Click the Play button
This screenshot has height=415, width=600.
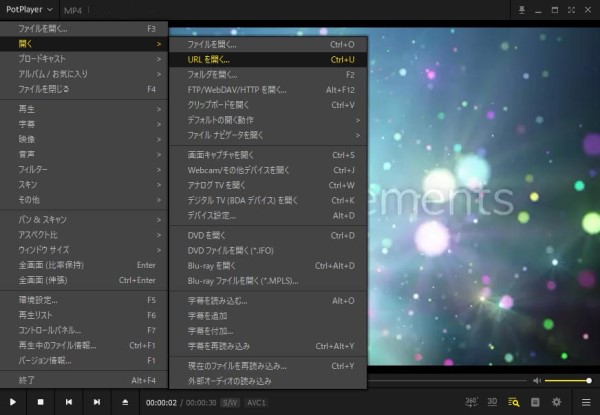(13, 402)
